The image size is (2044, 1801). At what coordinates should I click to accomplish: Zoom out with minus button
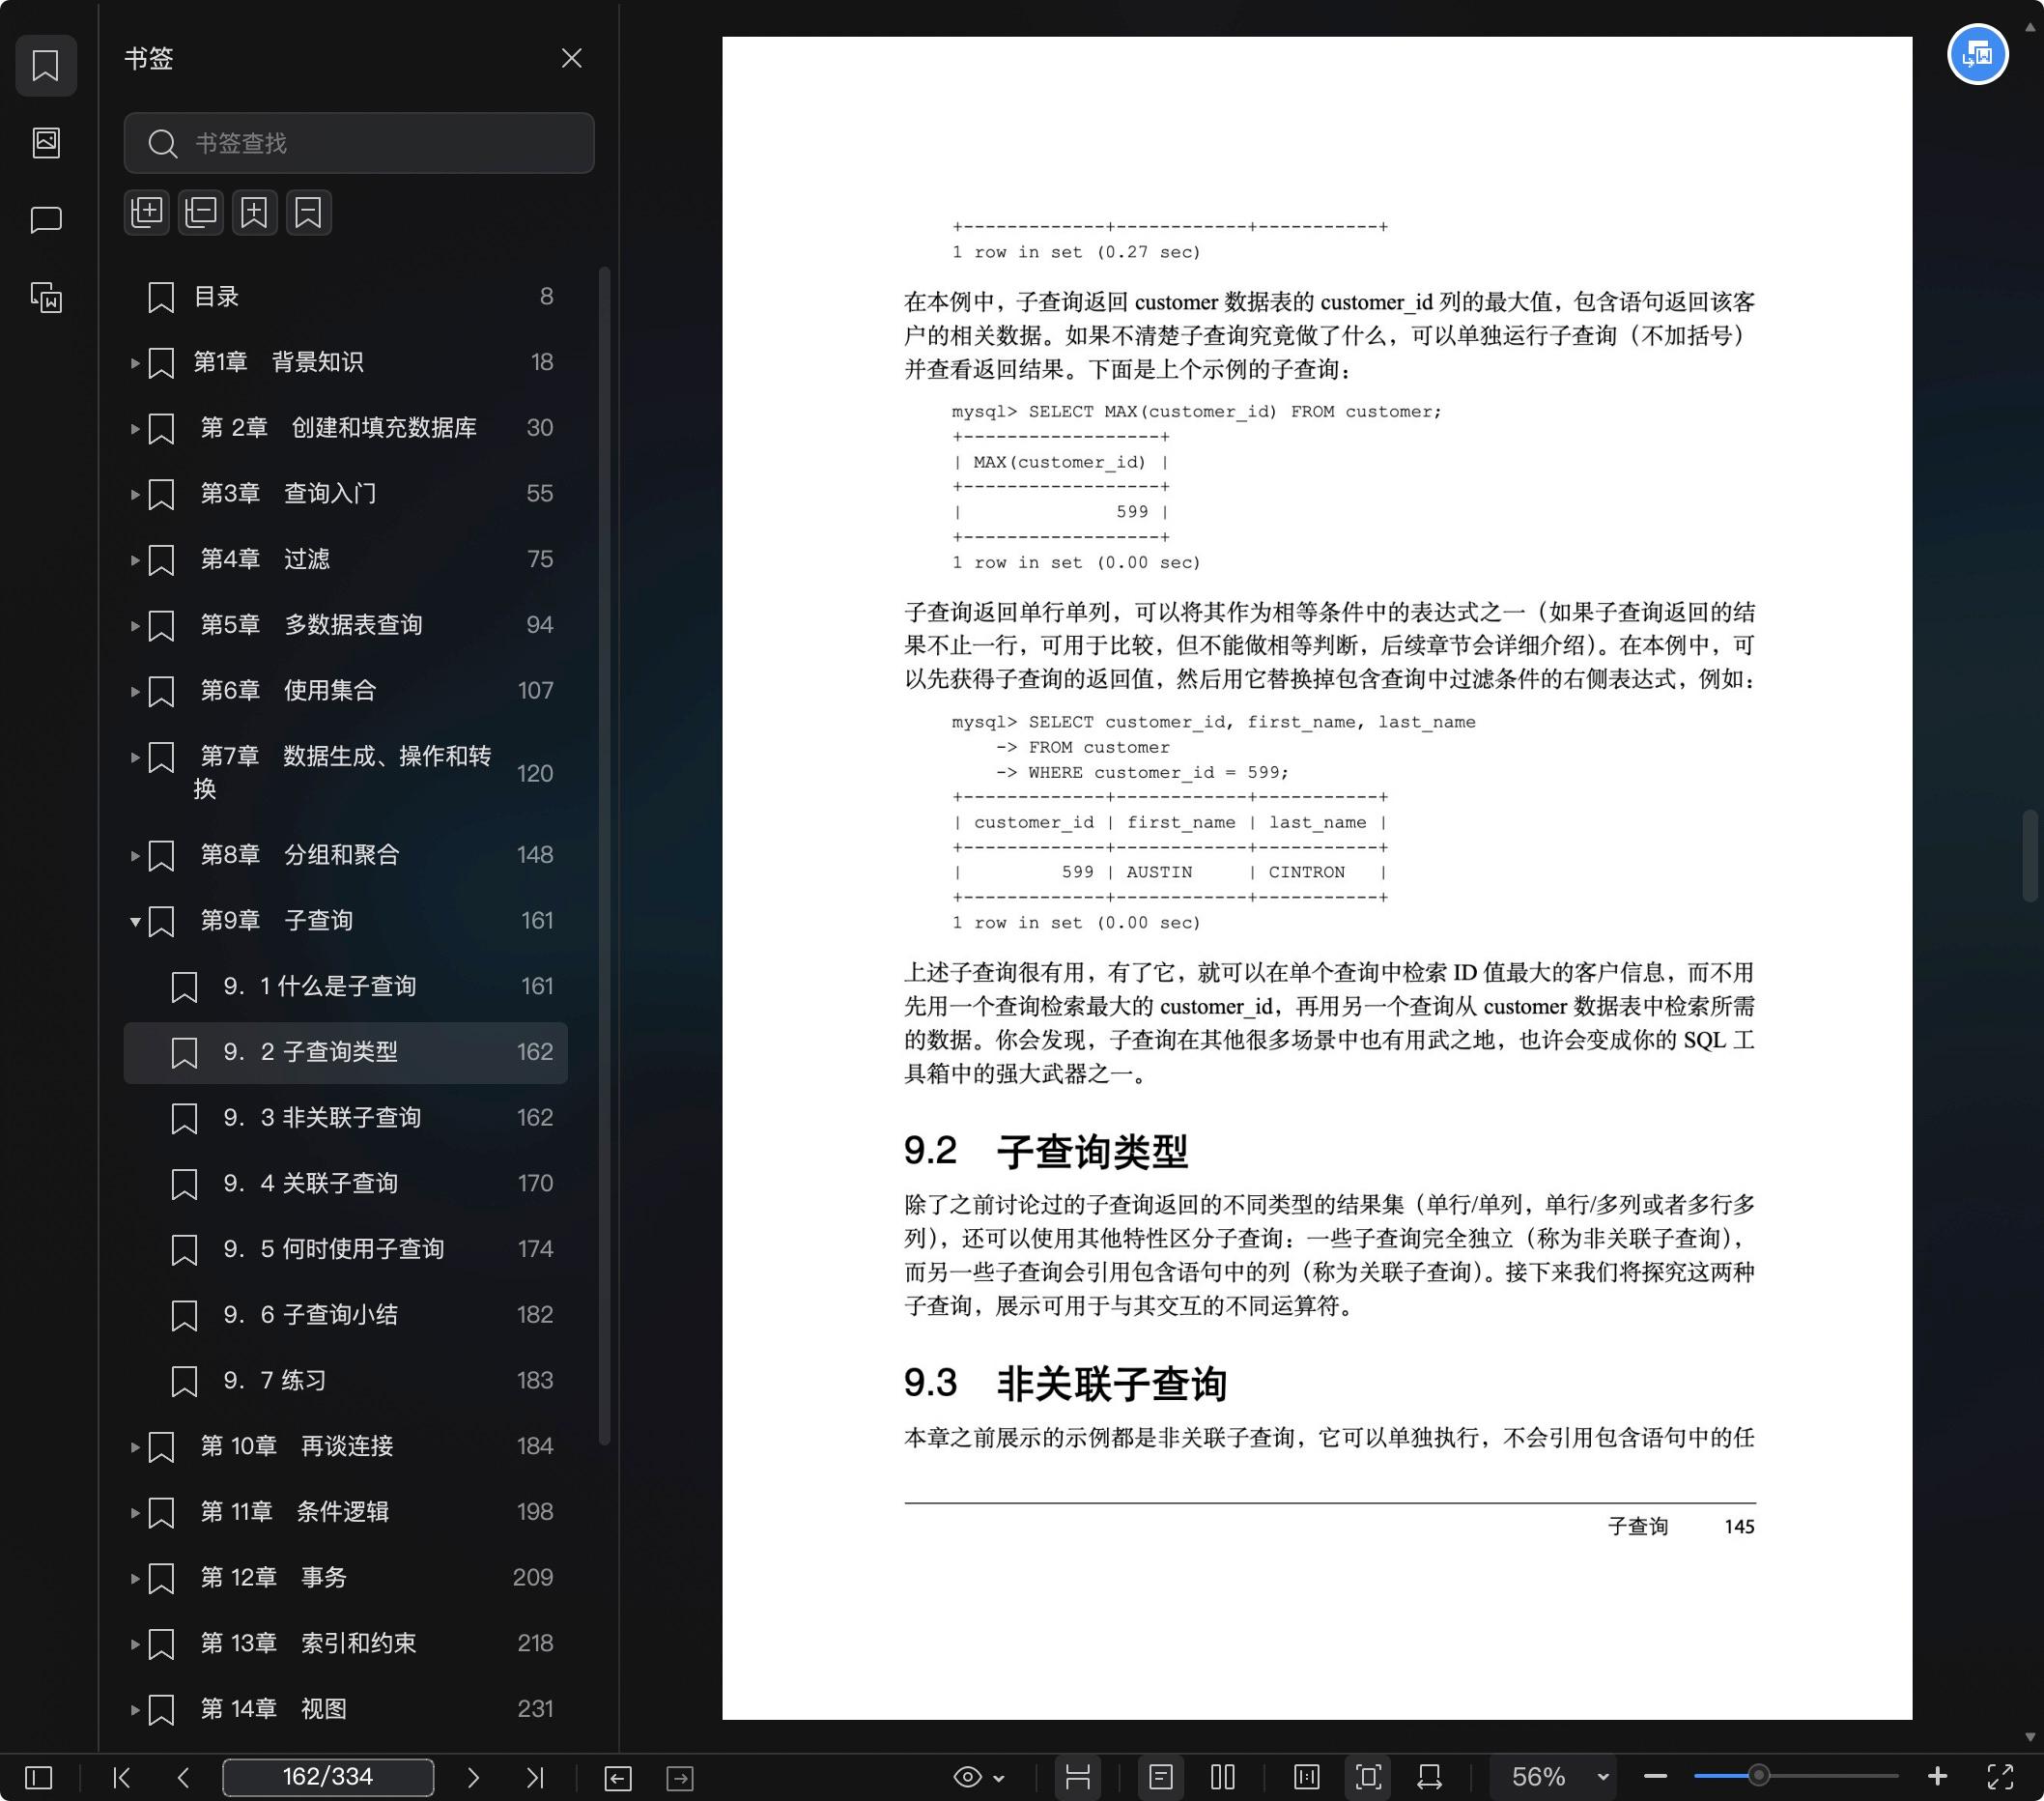click(x=1655, y=1777)
